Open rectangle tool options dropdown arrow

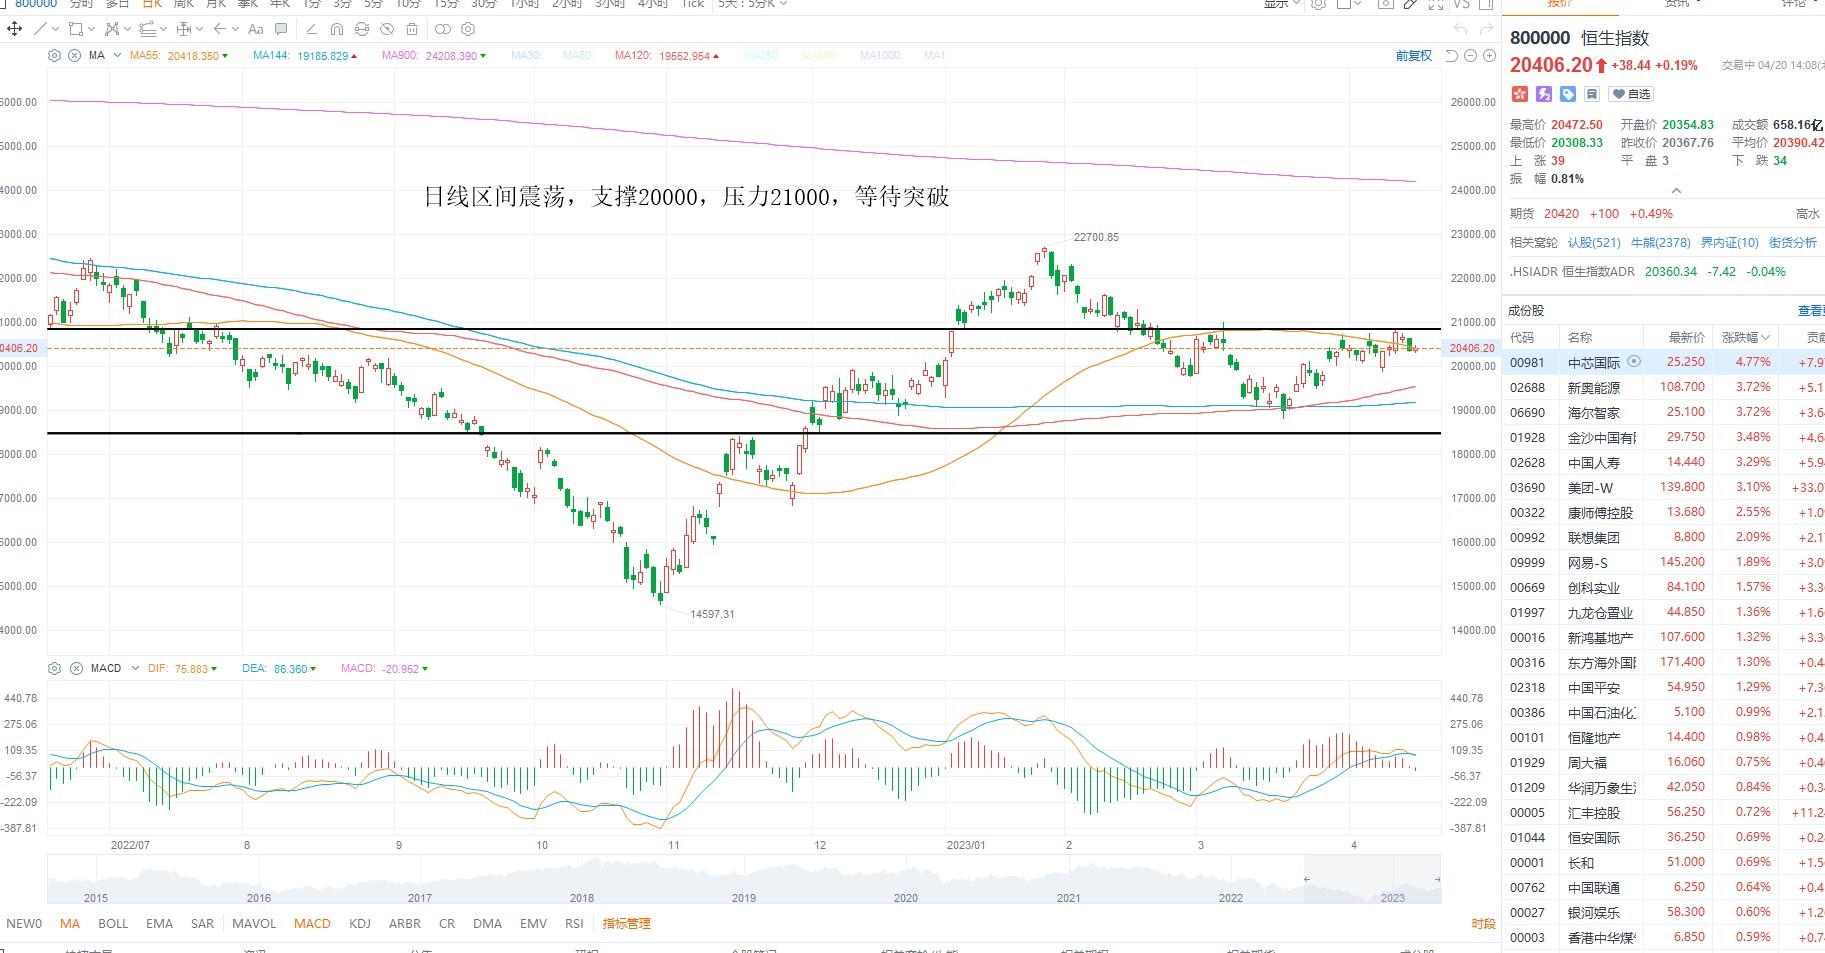[91, 29]
